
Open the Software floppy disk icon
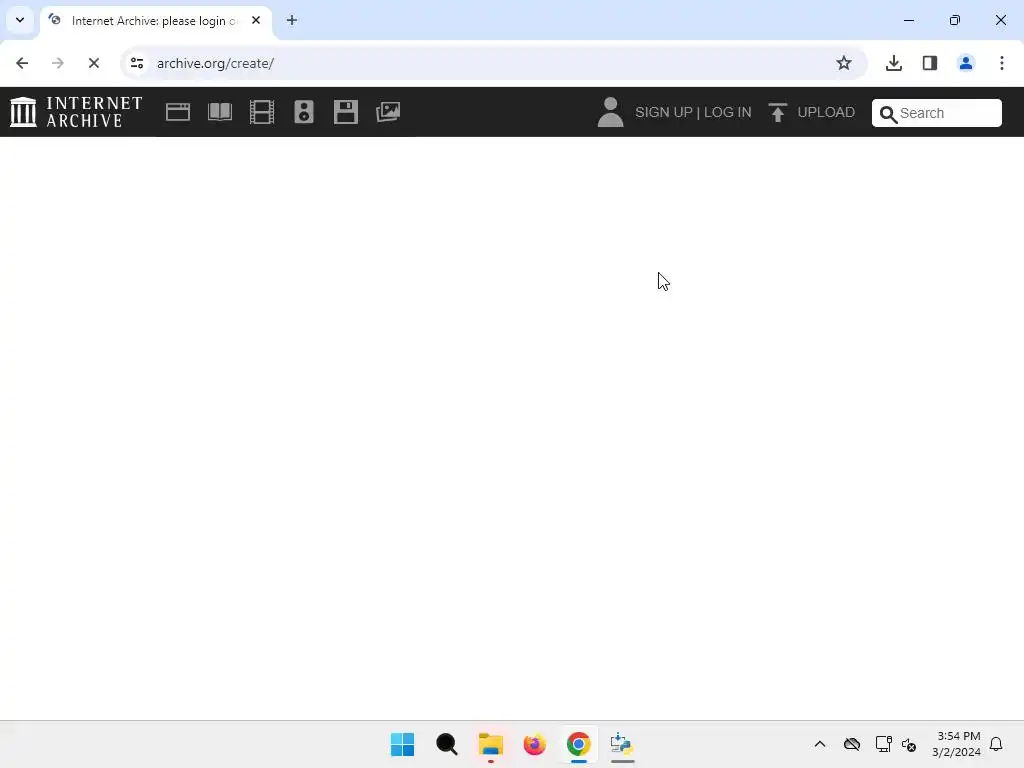tap(345, 112)
